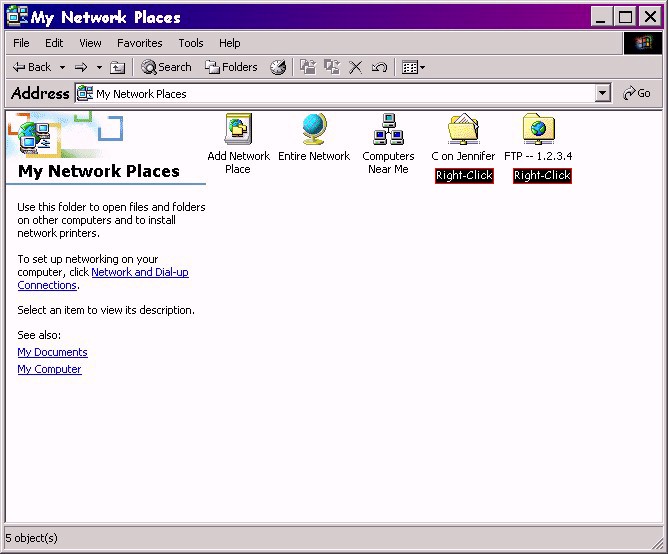
Task: Click the Copy To toolbar icon
Action: (332, 67)
